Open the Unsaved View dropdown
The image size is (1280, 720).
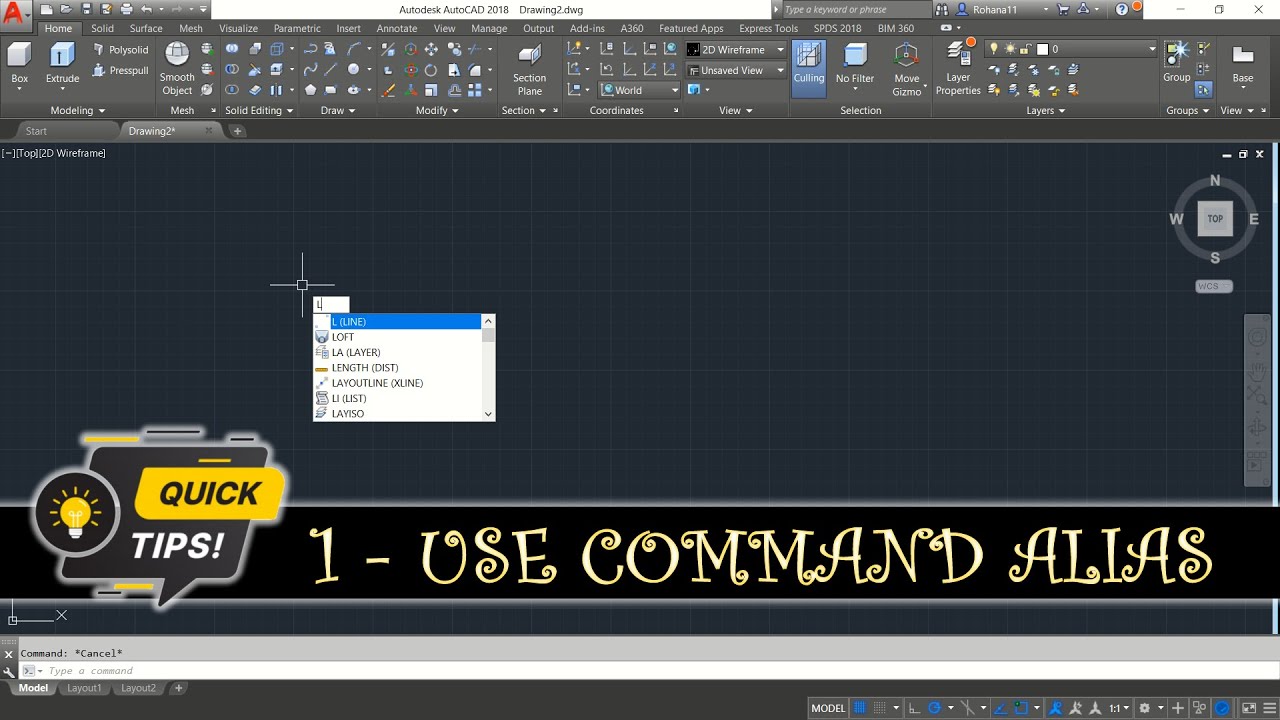pyautogui.click(x=736, y=70)
